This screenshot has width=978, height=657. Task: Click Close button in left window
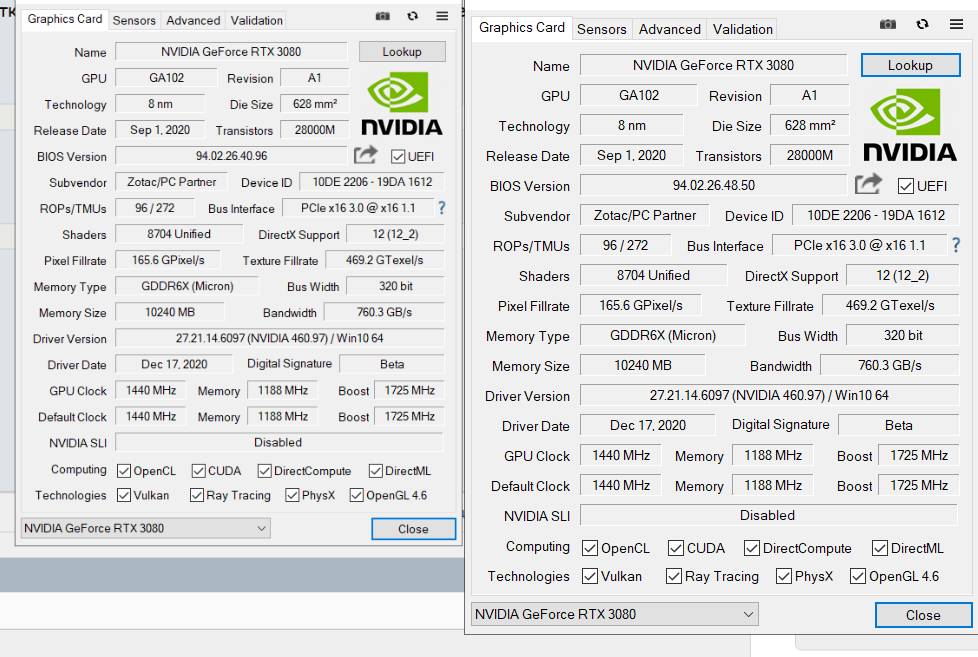(414, 529)
